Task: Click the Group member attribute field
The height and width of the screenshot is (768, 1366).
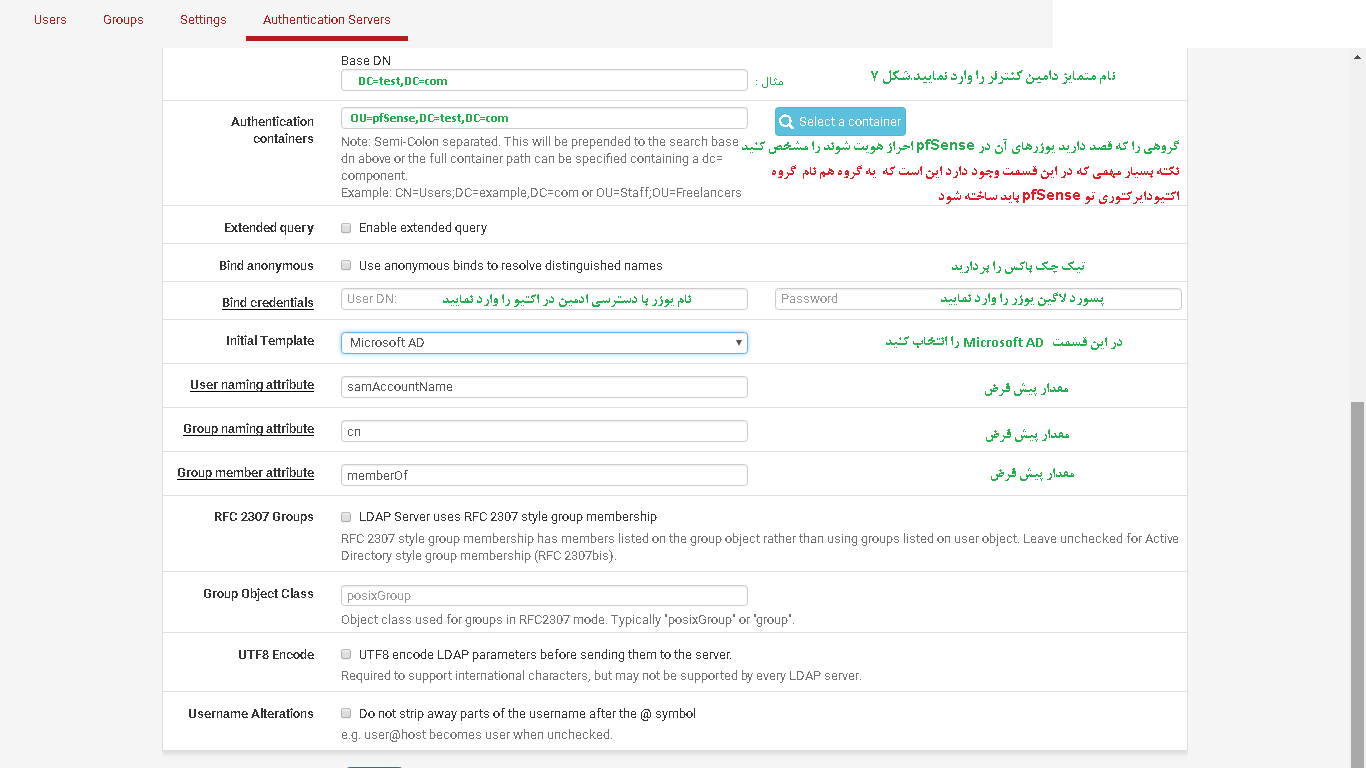Action: pyautogui.click(x=544, y=475)
